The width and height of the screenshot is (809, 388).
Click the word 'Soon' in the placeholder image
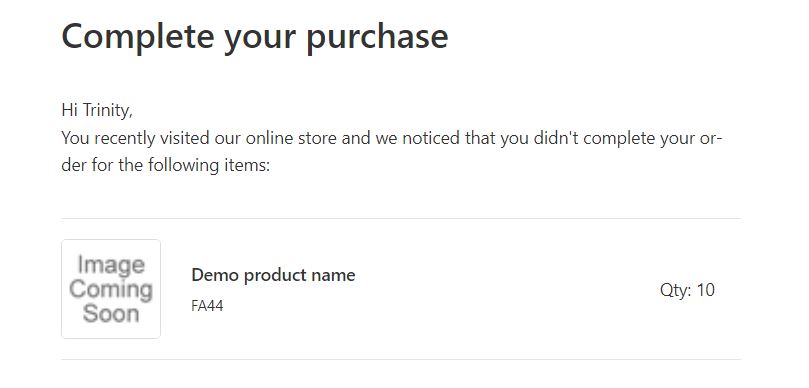(111, 314)
